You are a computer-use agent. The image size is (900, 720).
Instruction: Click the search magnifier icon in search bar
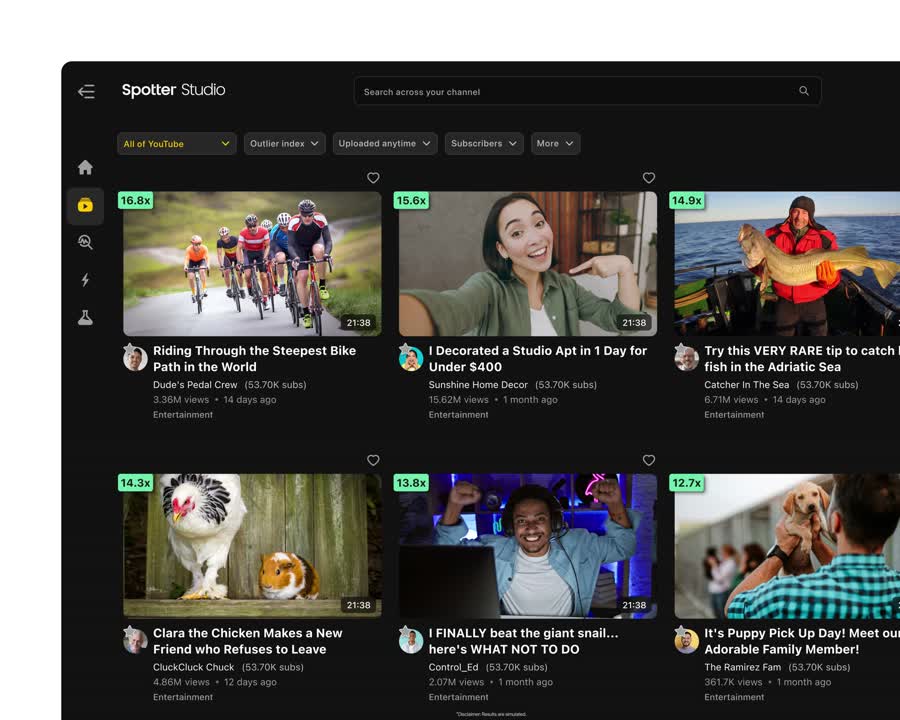click(804, 91)
